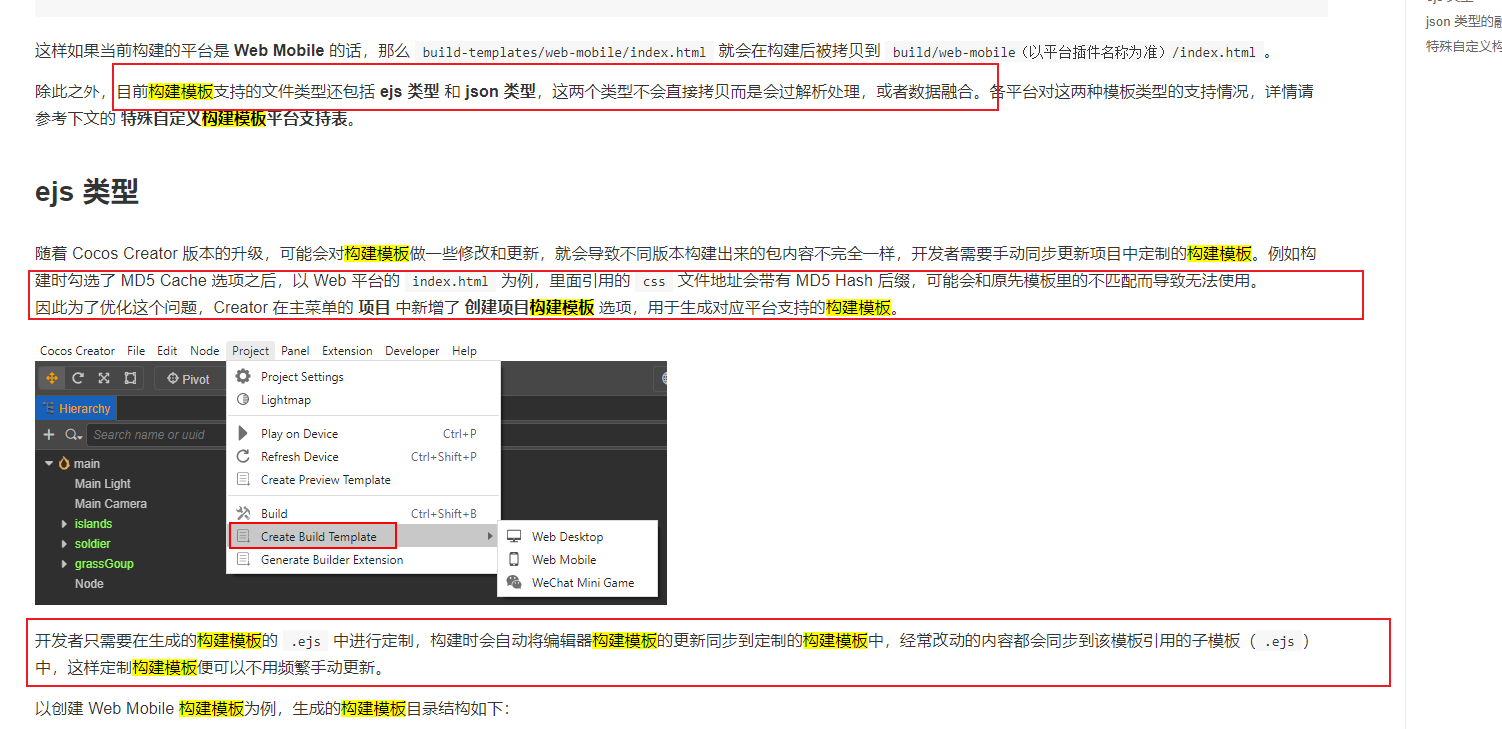Select the Main Camera node
Screen dimensions: 1502x729
pos(111,504)
